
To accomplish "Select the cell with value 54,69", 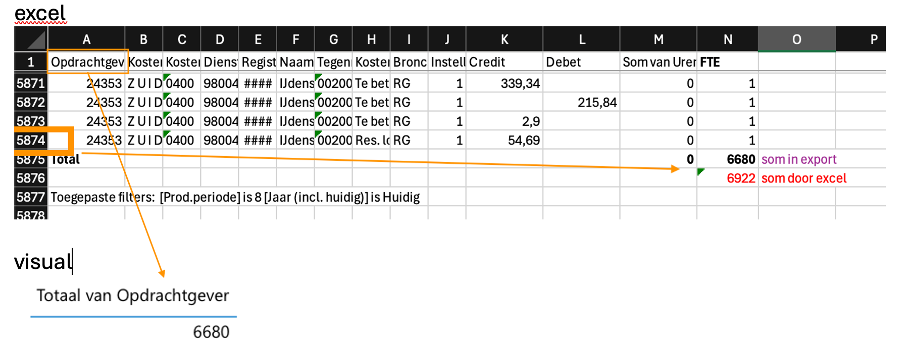I will pyautogui.click(x=504, y=140).
